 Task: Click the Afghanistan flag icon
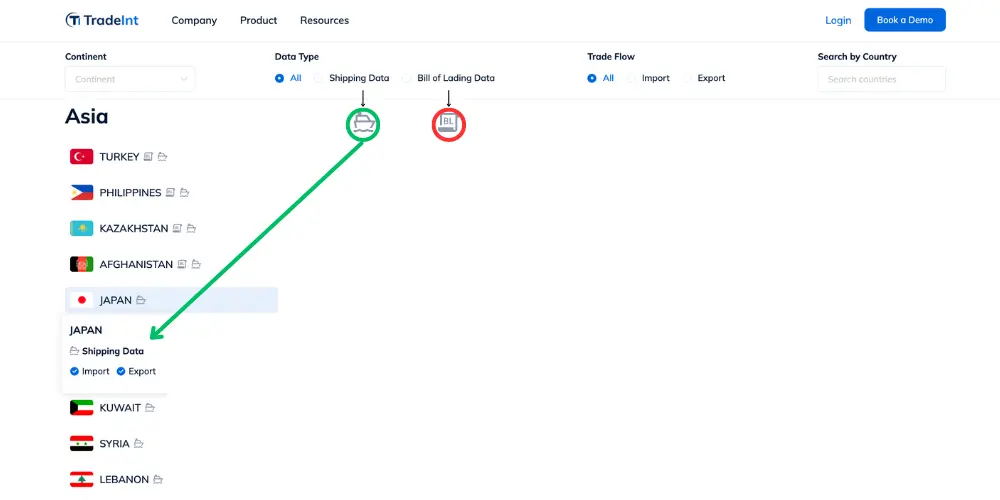[x=82, y=264]
